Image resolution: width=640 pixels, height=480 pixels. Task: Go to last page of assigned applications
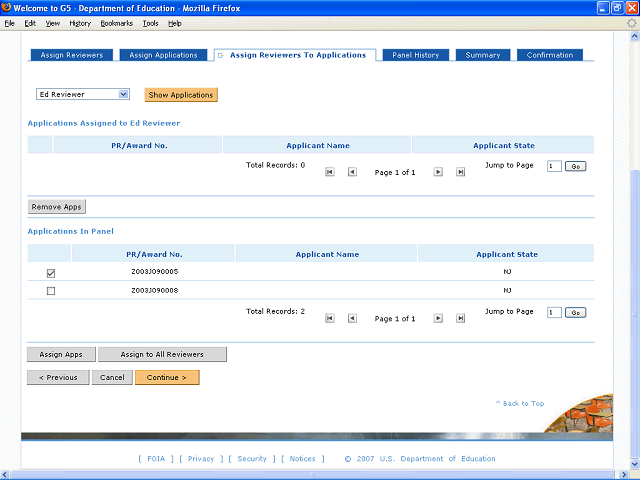(x=460, y=172)
